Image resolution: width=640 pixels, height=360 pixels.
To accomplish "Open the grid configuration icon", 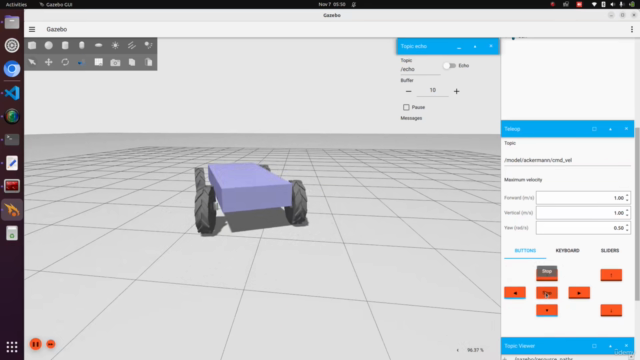I will pos(98,62).
